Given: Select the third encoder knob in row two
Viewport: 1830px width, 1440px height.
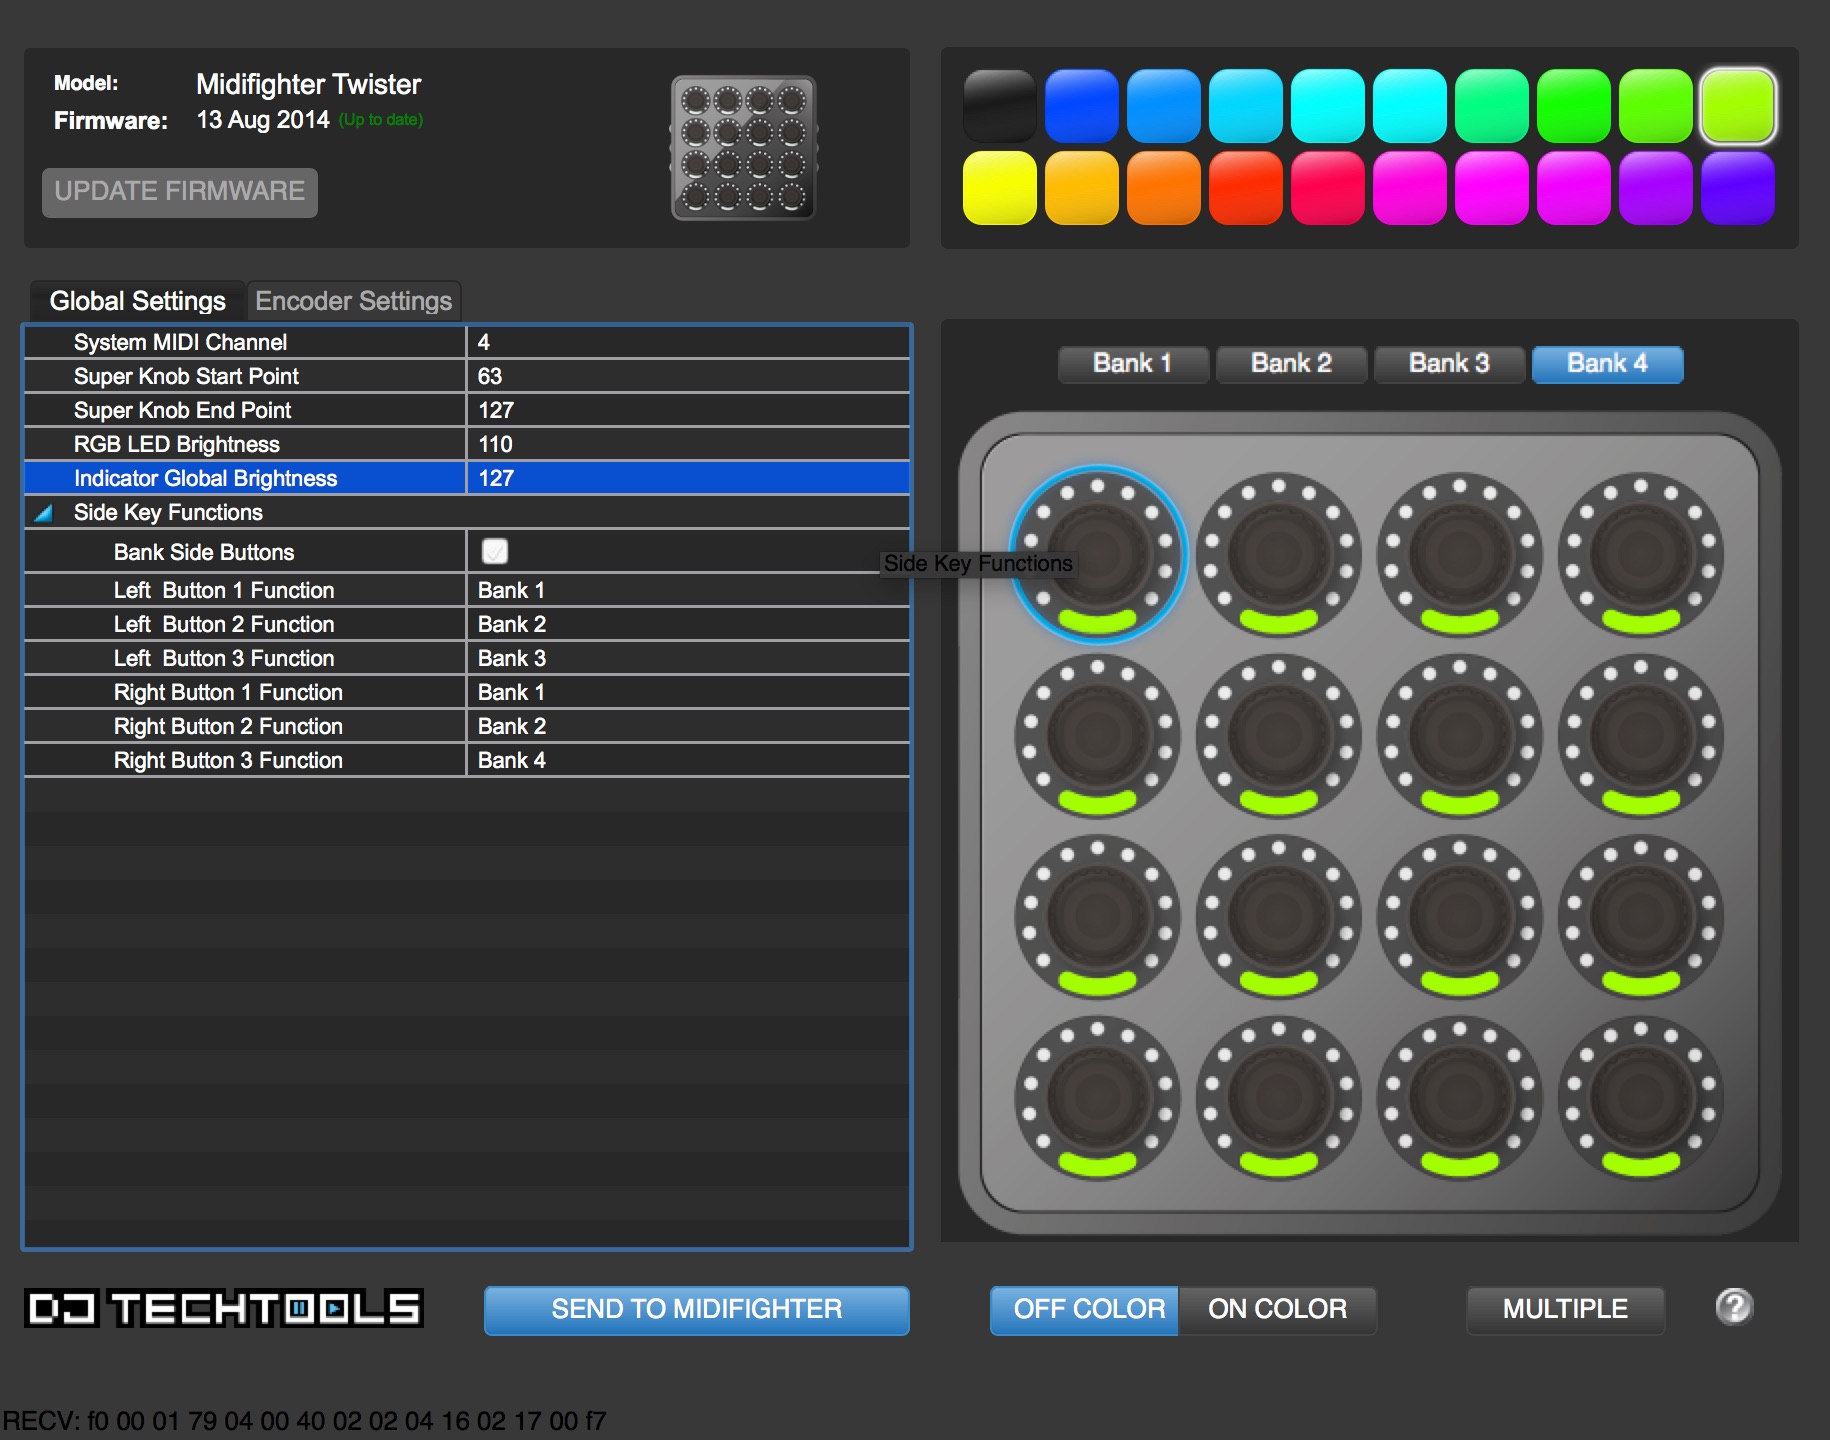Looking at the screenshot, I should click(1460, 736).
